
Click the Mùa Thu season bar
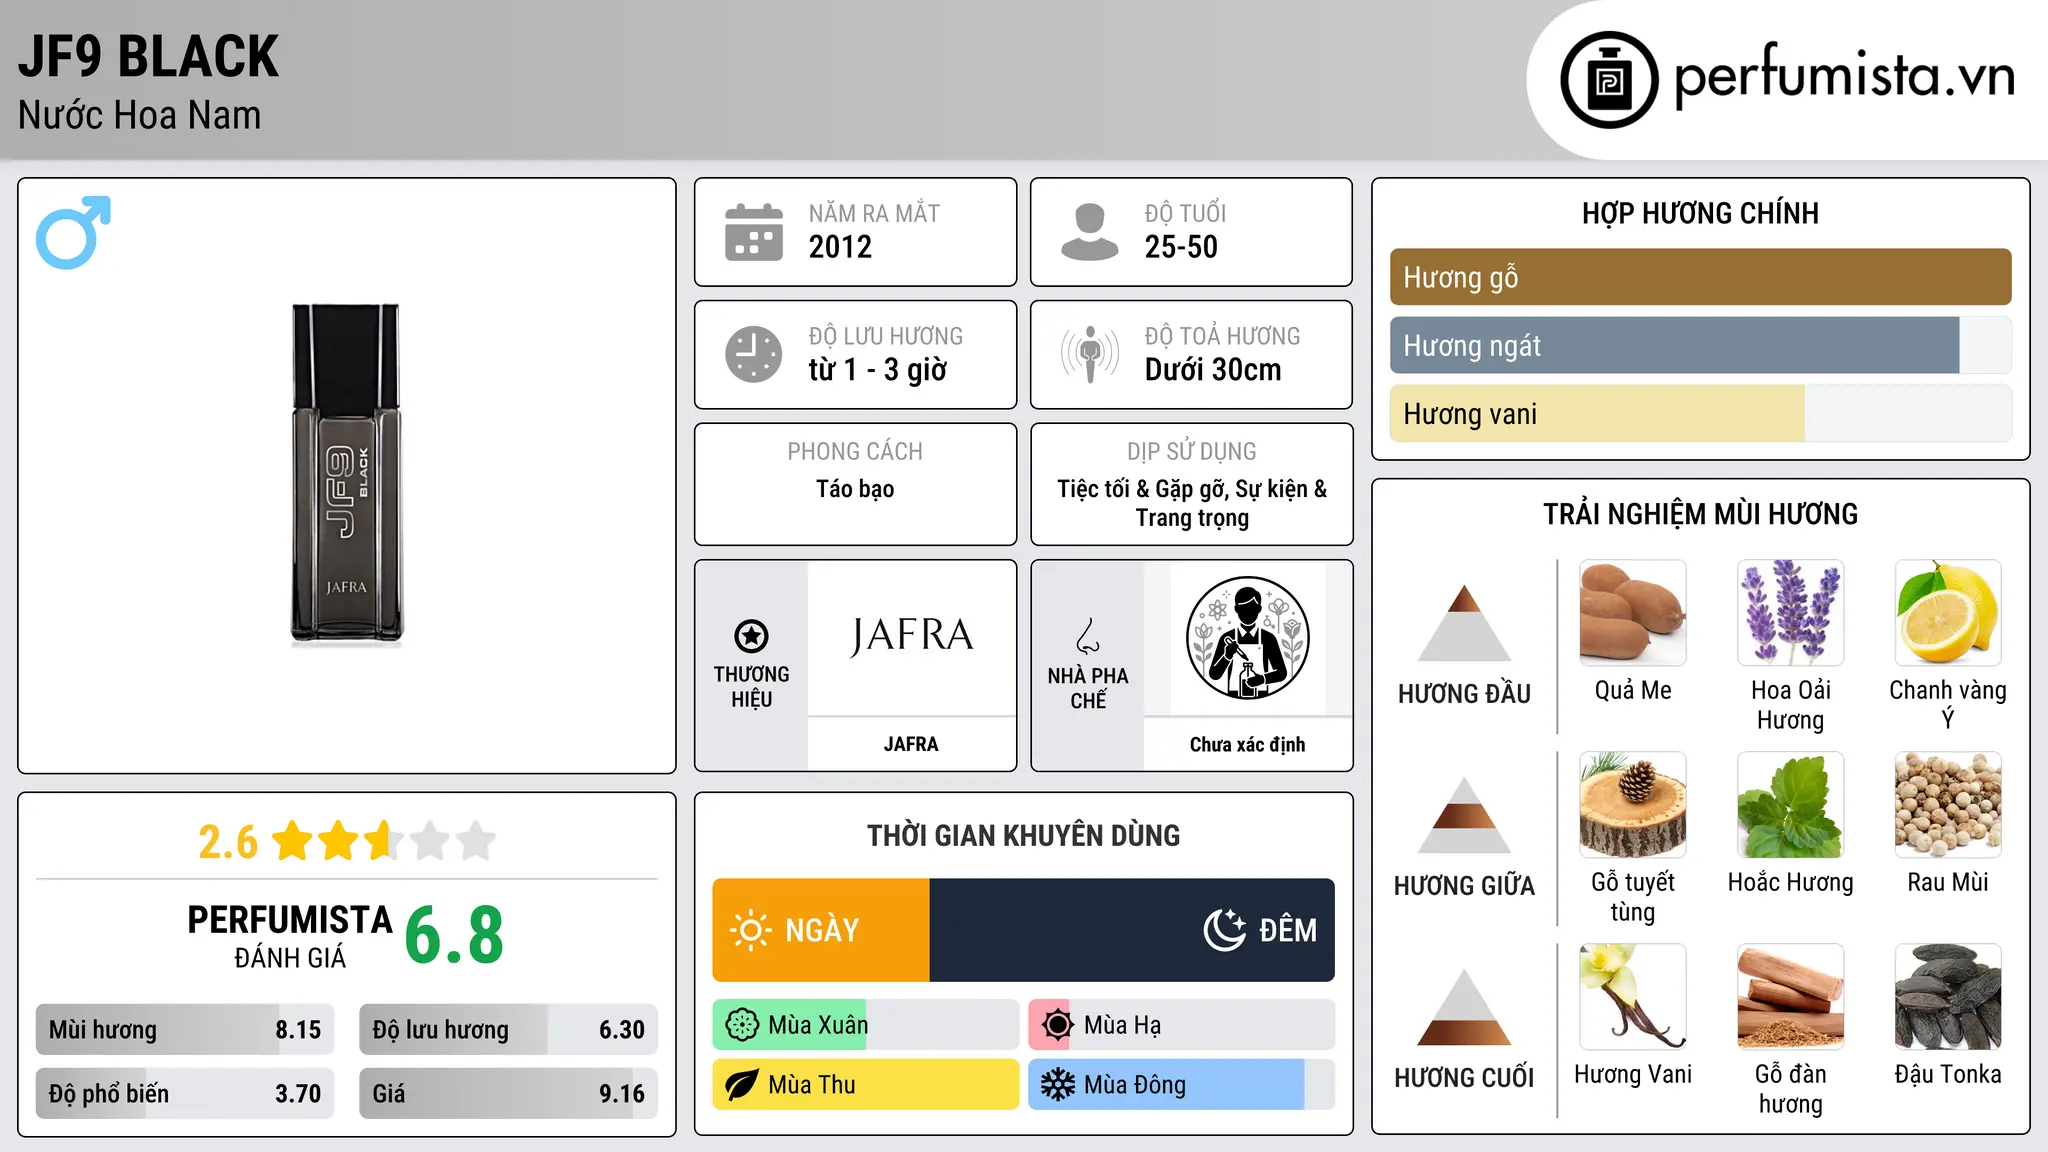(x=866, y=1085)
